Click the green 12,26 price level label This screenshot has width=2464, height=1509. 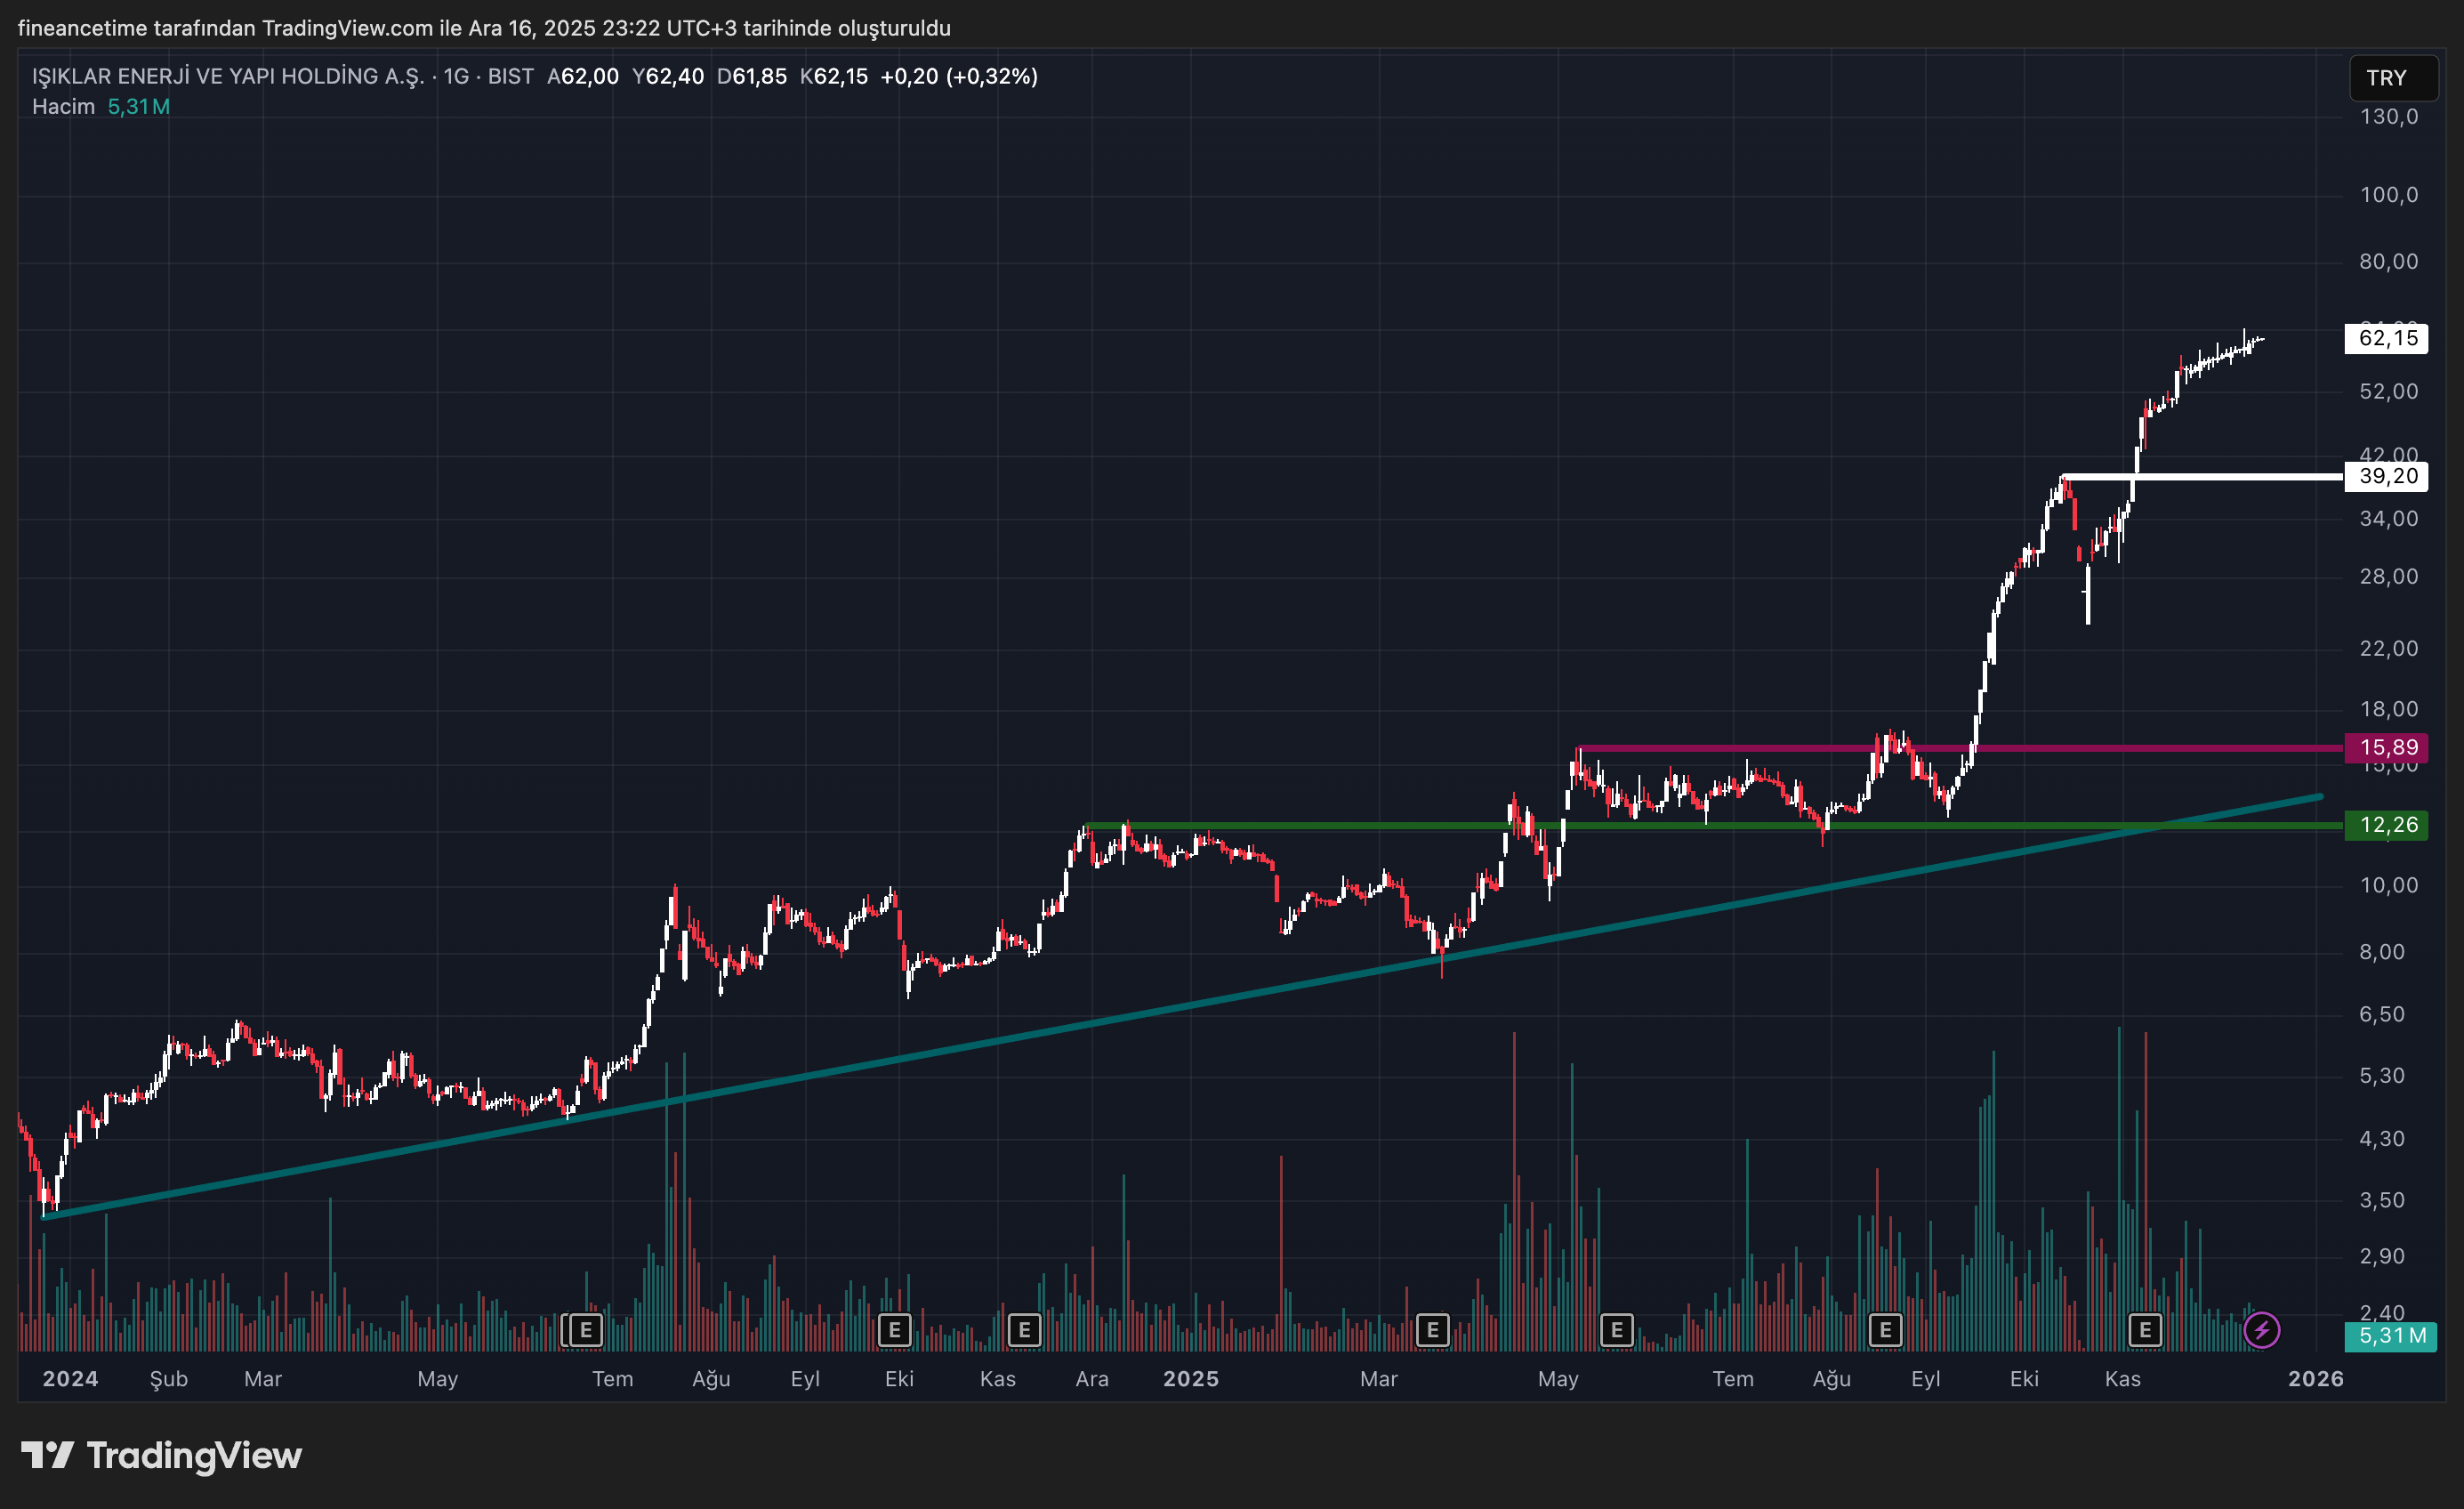[x=2386, y=825]
